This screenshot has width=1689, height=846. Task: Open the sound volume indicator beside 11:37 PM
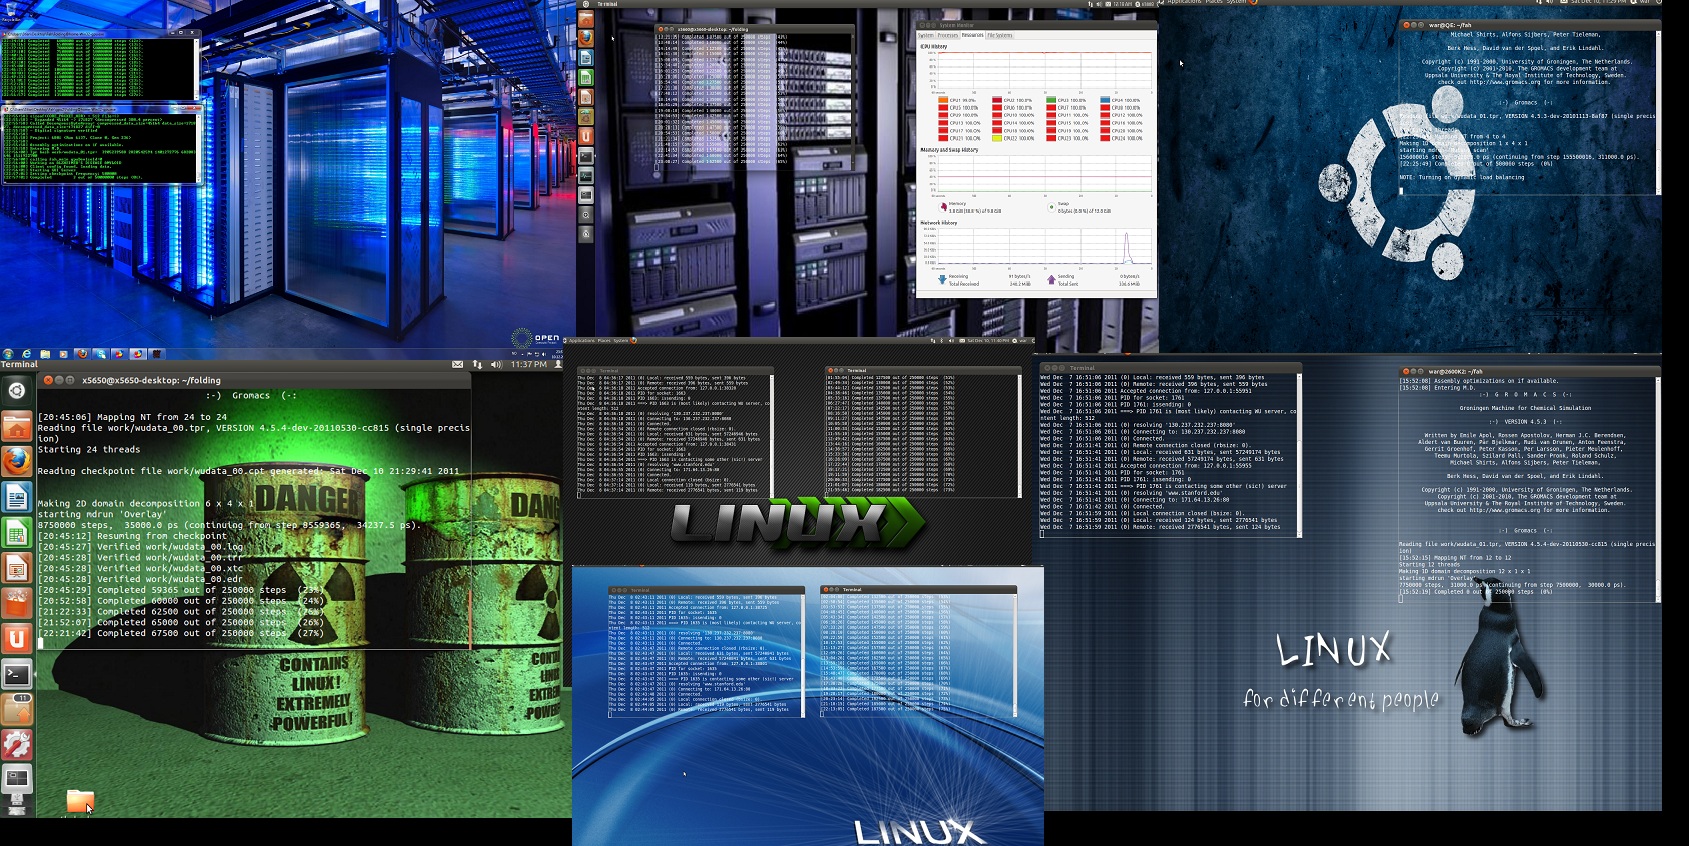(x=497, y=364)
